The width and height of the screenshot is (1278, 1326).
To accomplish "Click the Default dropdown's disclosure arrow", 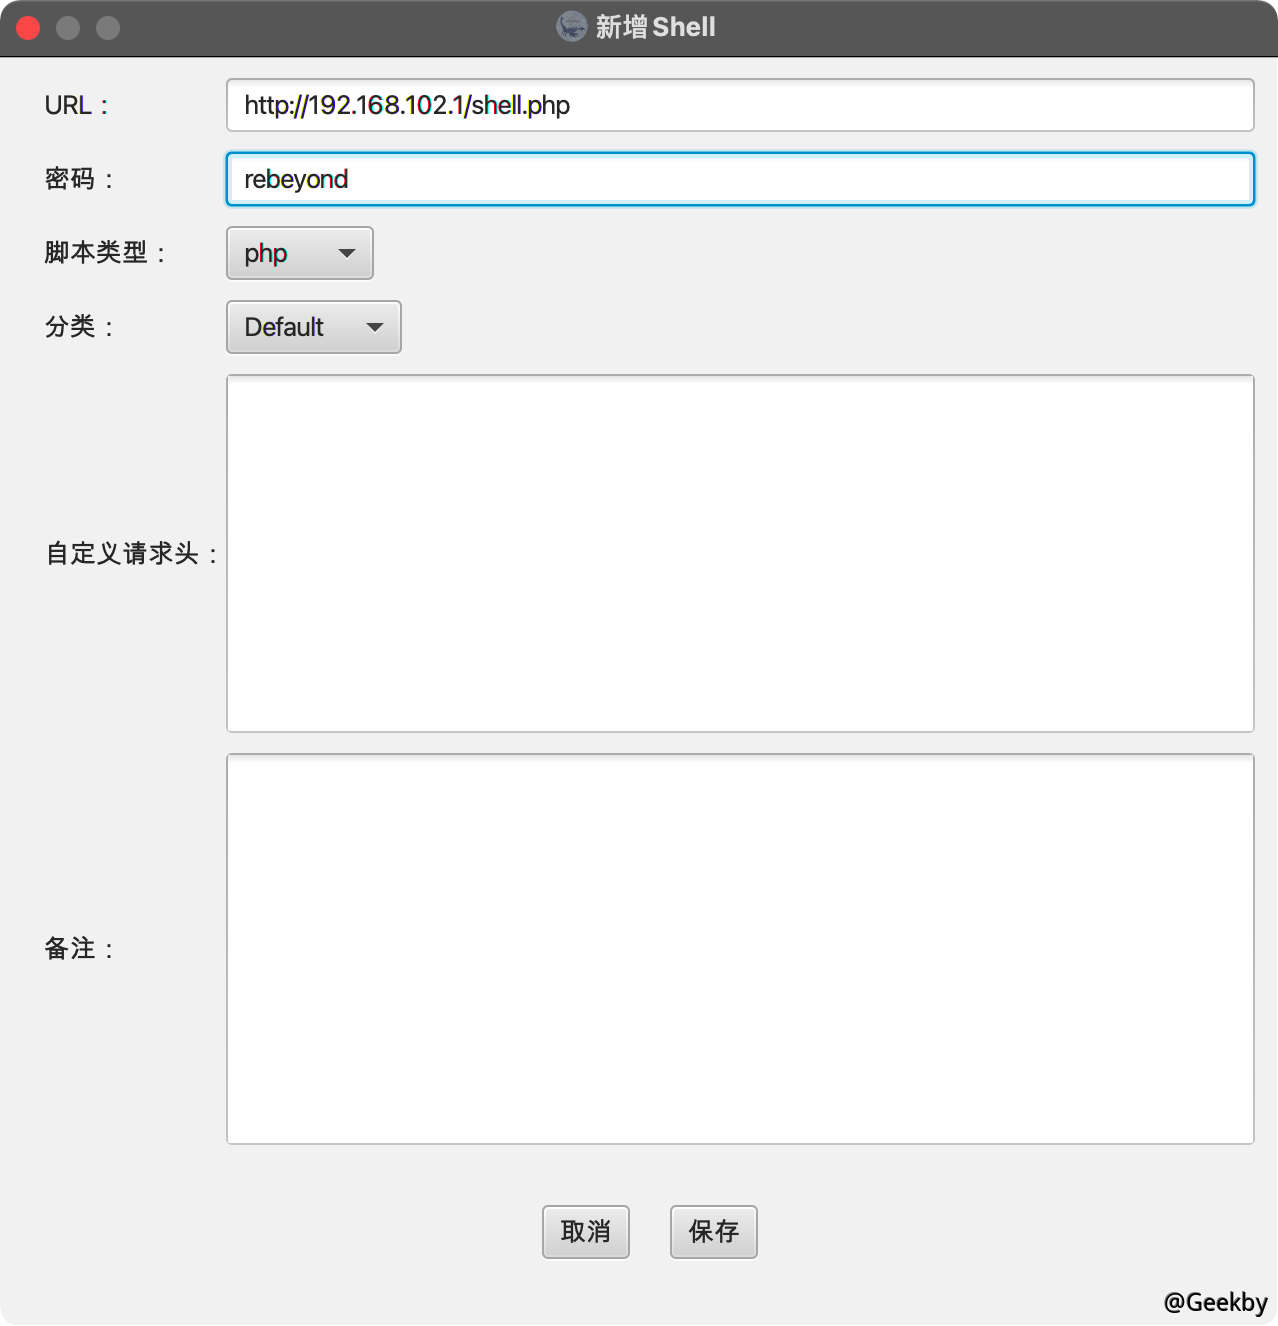I will coord(375,327).
